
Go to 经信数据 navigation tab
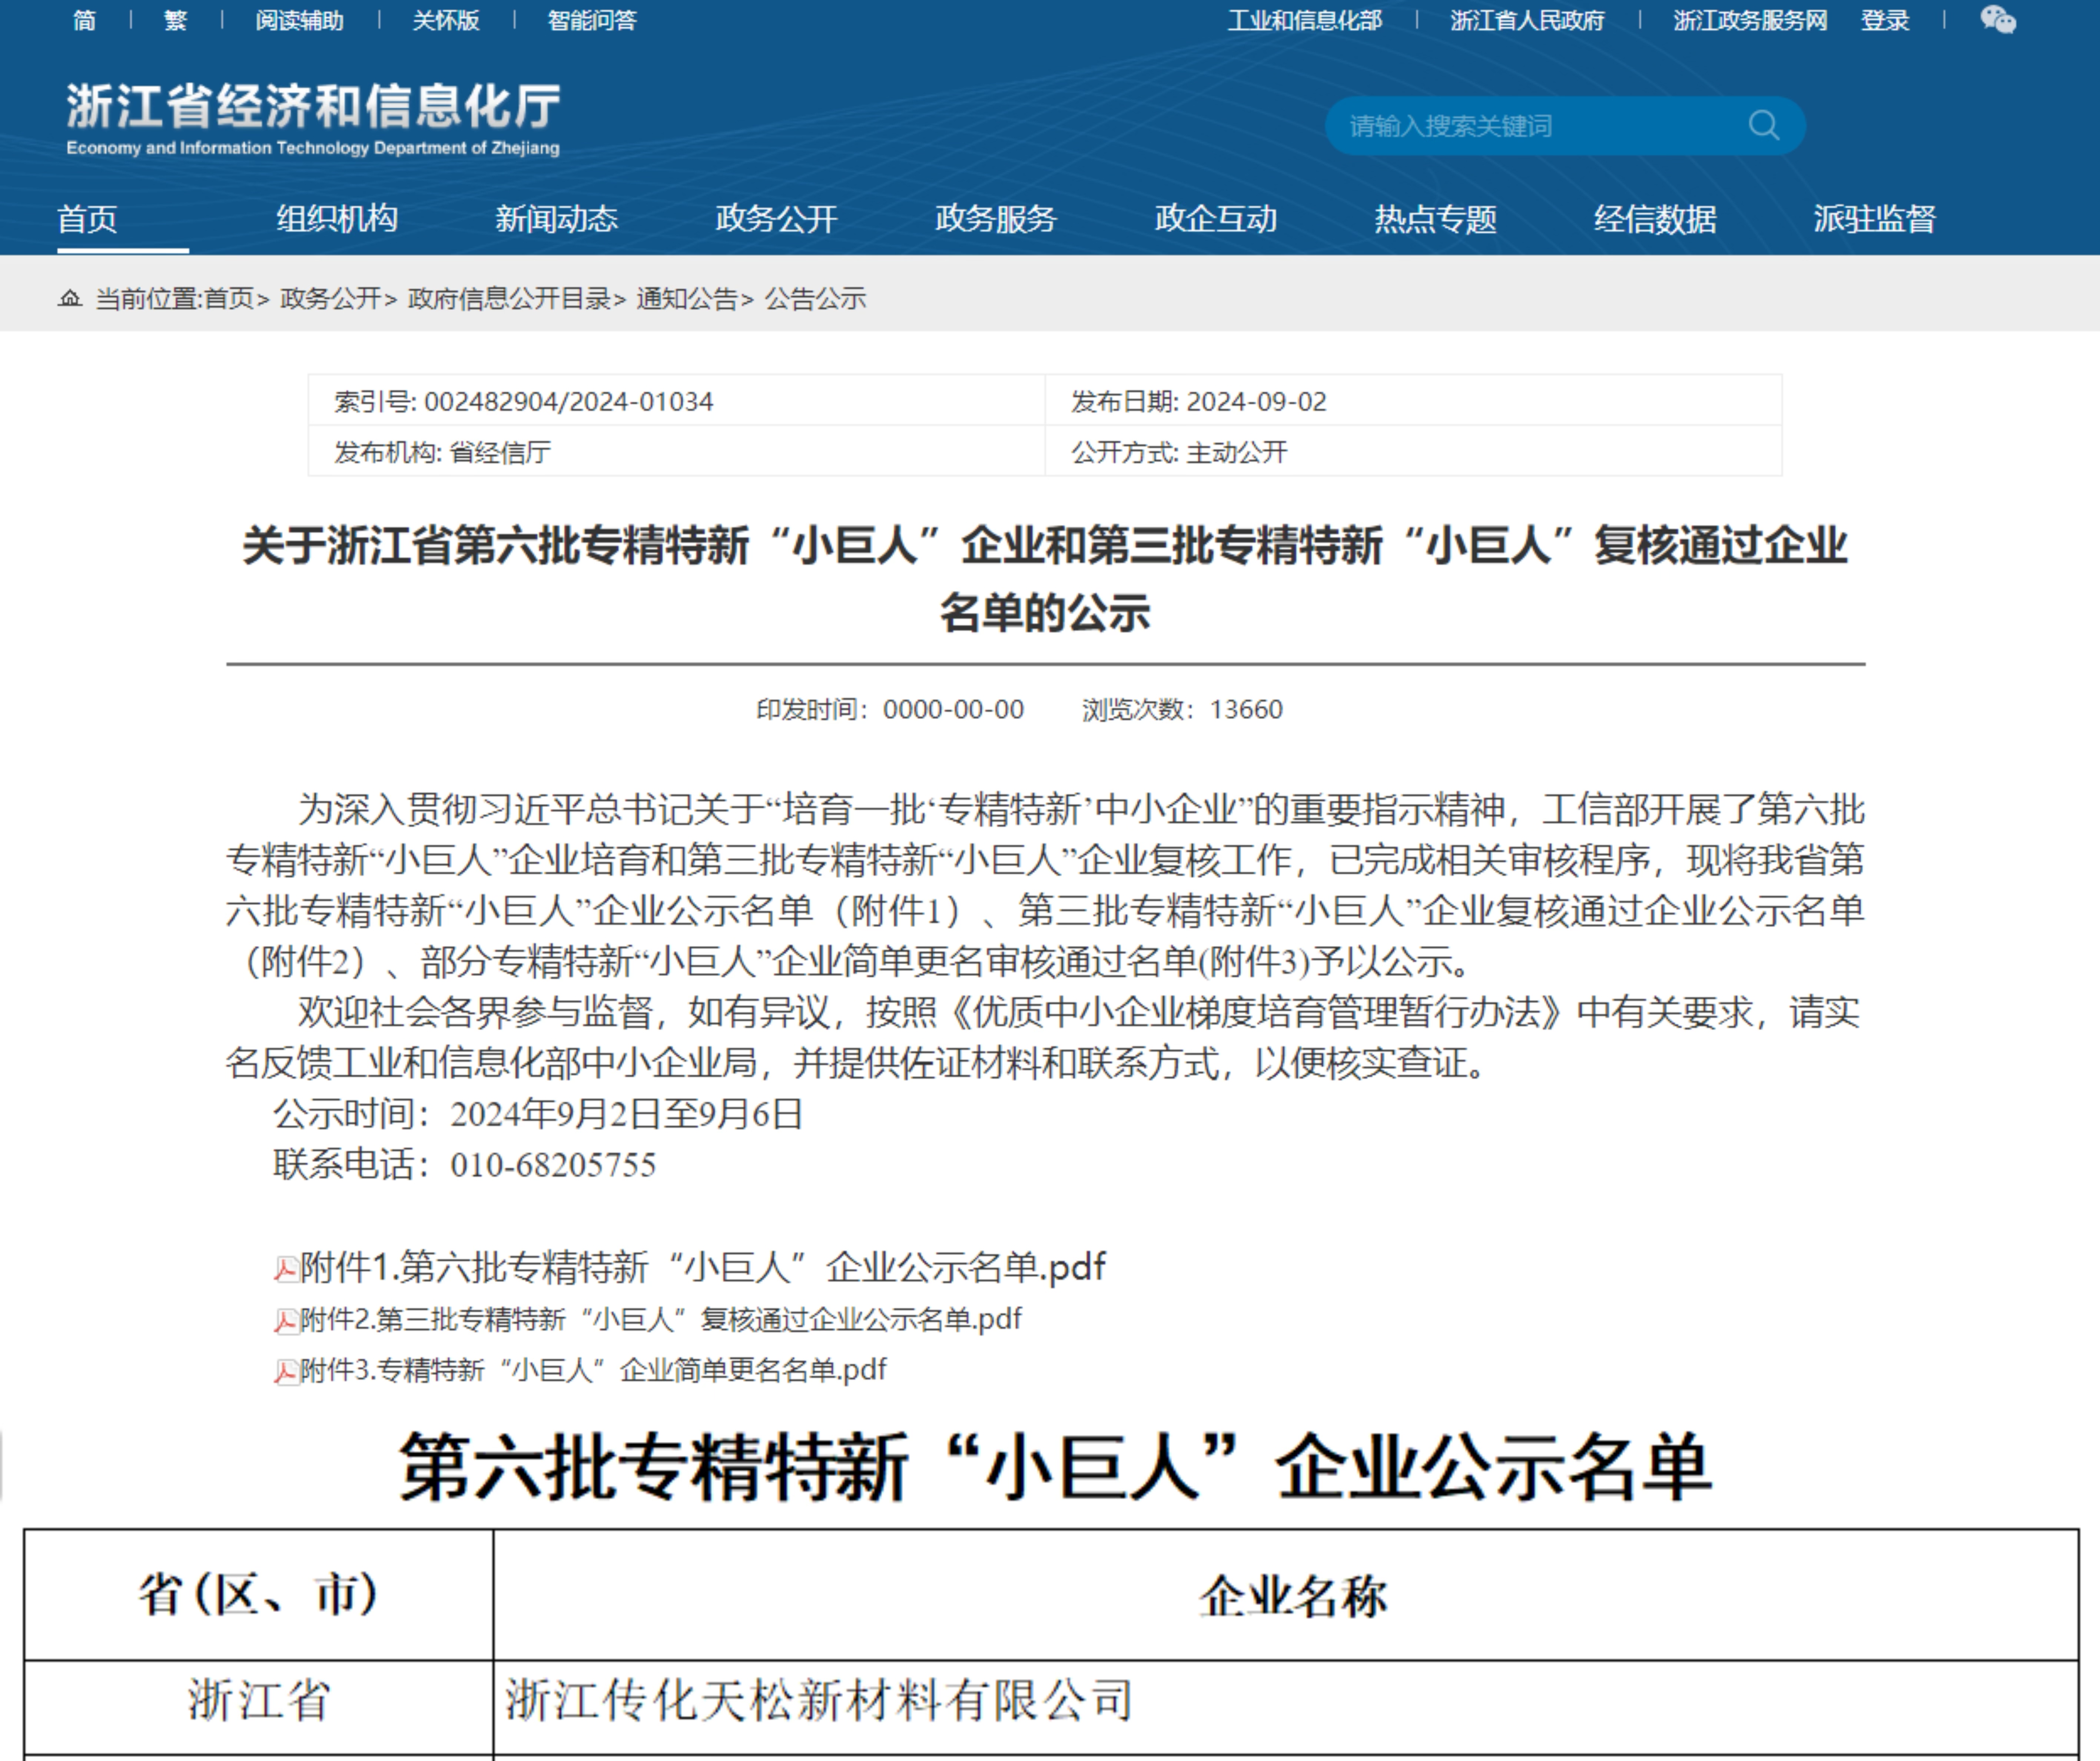1655,218
